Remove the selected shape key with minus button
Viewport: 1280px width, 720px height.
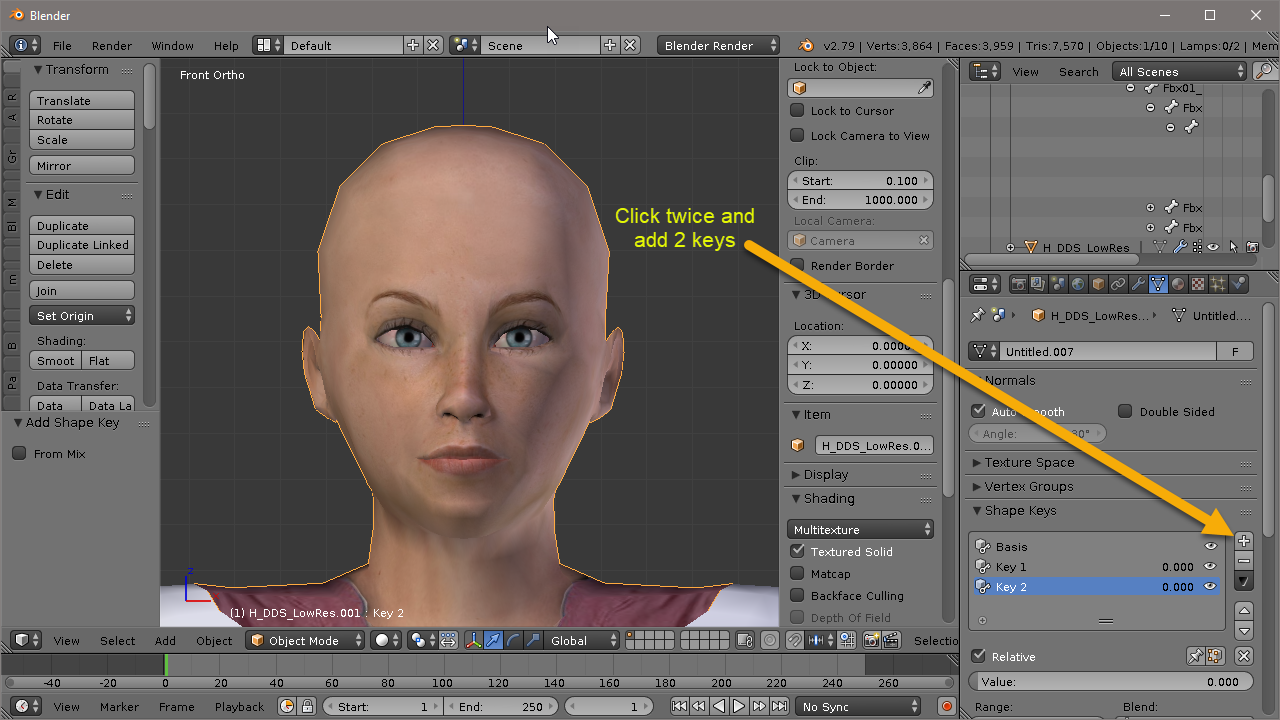(x=1244, y=561)
